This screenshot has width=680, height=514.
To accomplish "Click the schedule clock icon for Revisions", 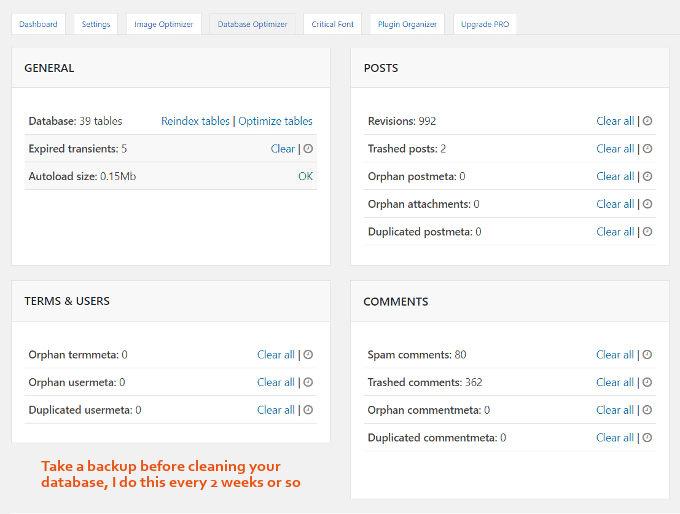I will 647,121.
